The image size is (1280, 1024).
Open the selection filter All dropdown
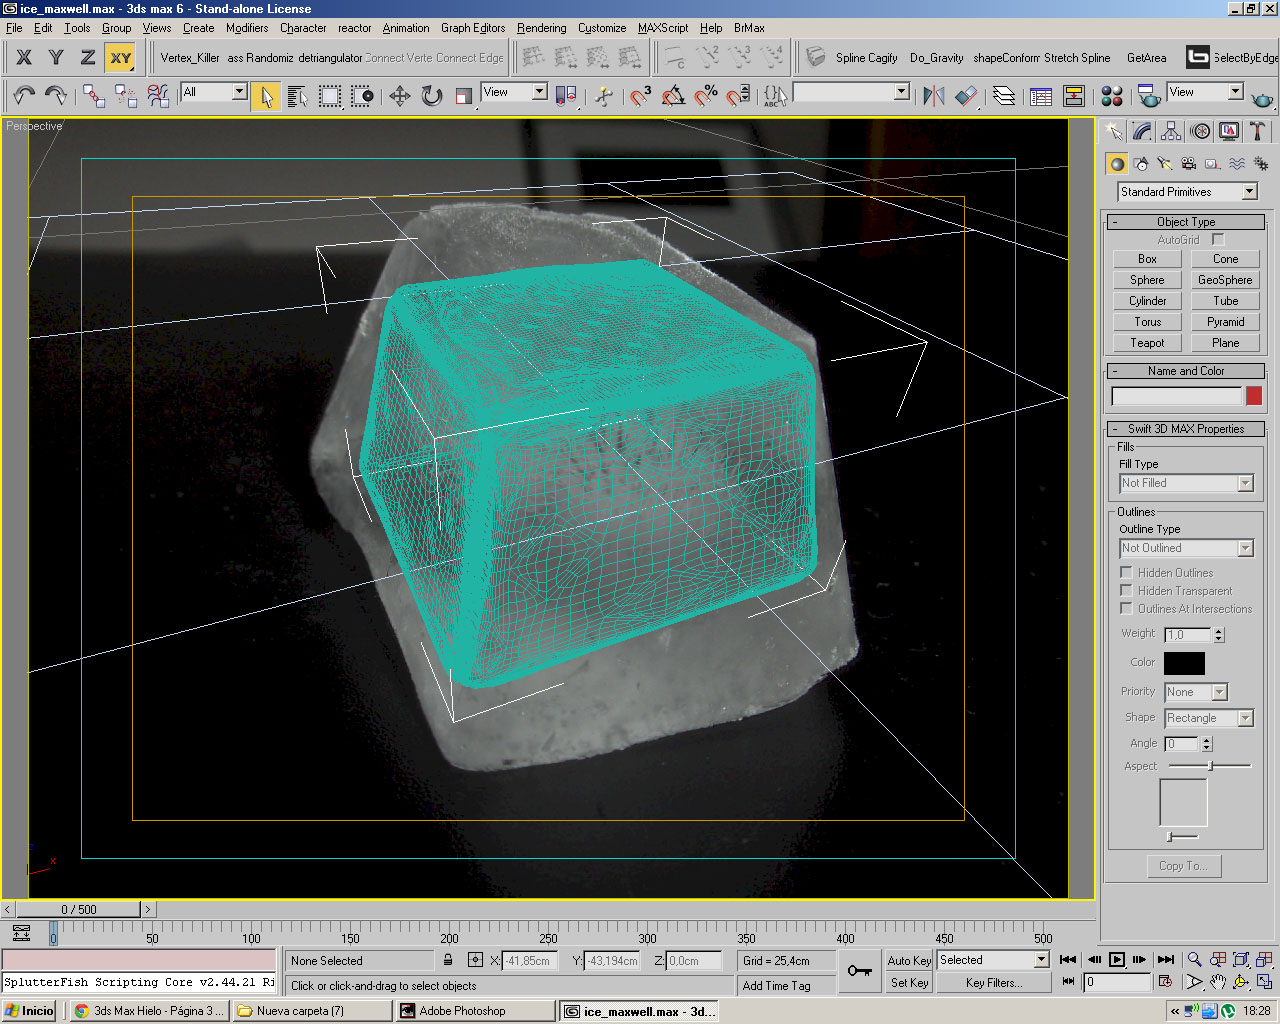point(214,92)
